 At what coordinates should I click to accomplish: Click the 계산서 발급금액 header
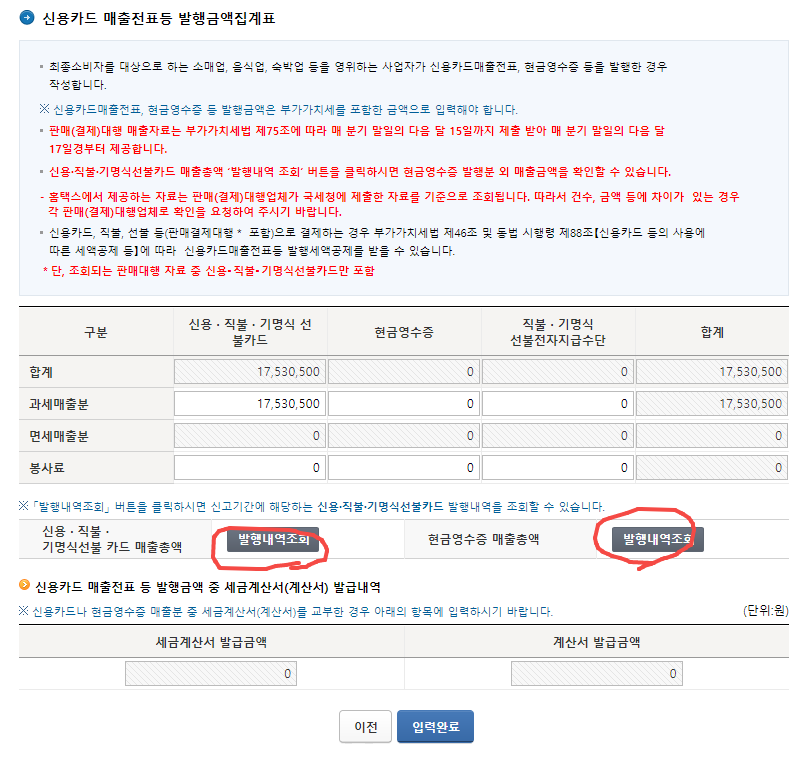(x=596, y=642)
